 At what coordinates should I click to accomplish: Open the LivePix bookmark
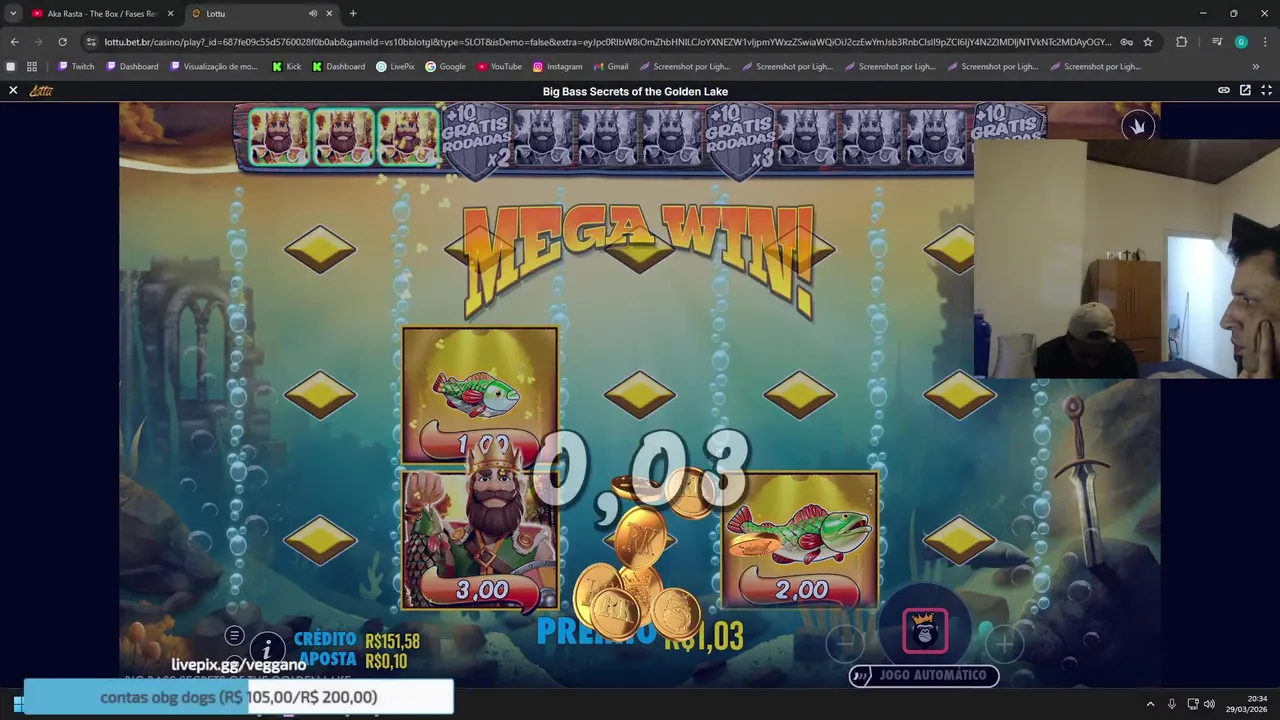coord(395,66)
